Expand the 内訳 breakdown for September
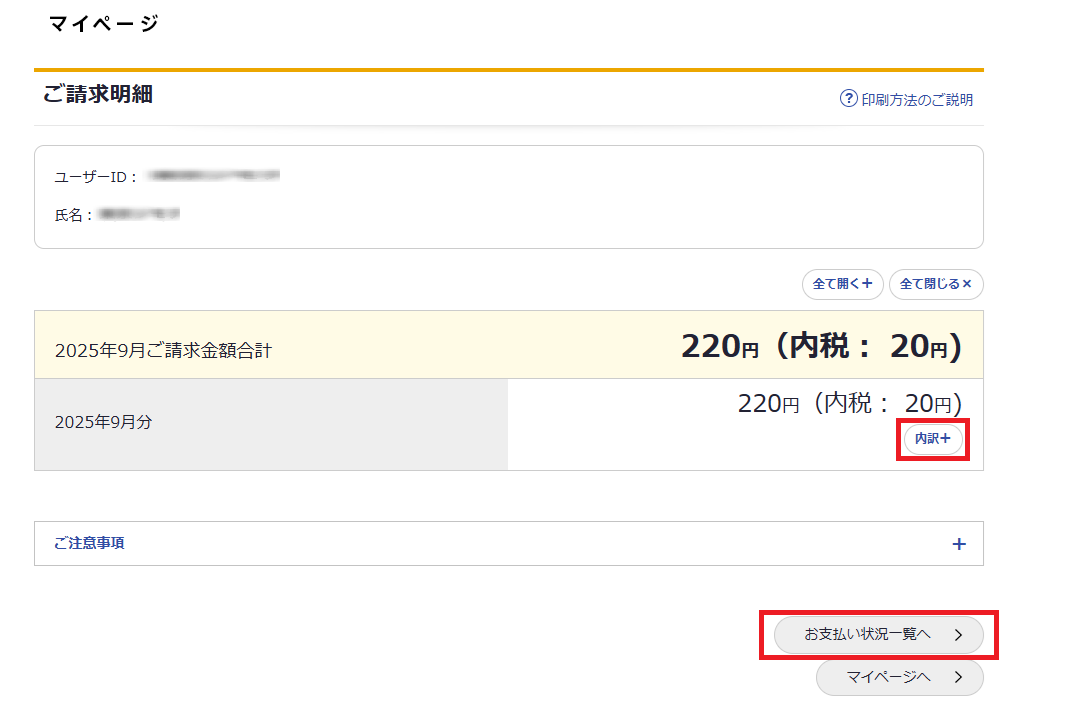The height and width of the screenshot is (712, 1081). pos(933,439)
